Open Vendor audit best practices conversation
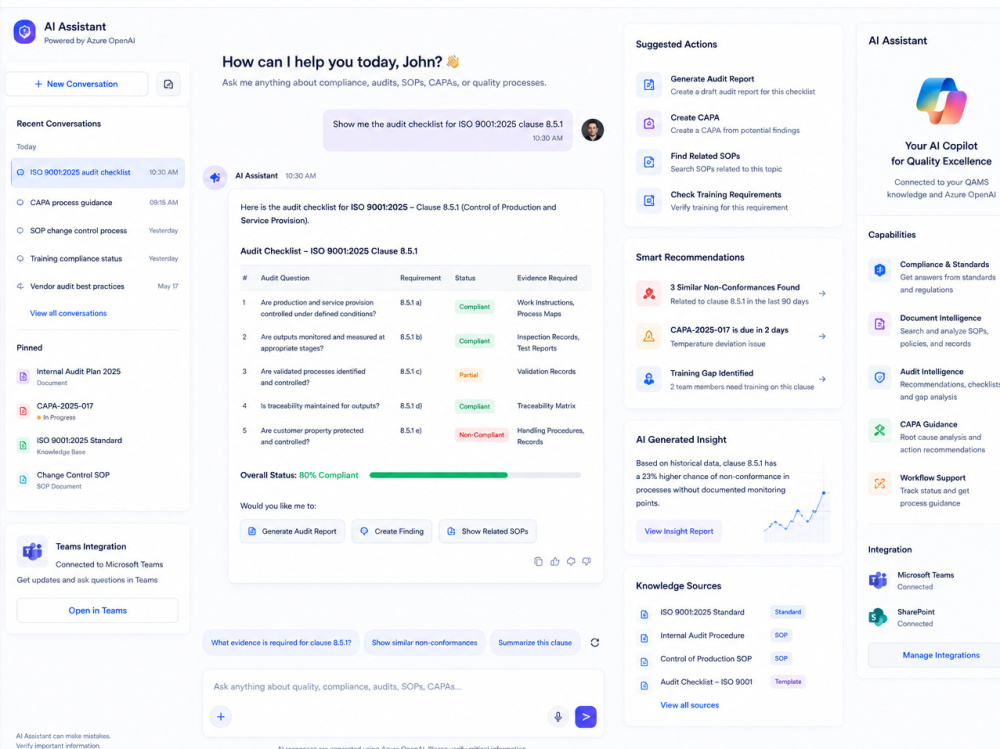The image size is (1000, 749). pos(98,286)
